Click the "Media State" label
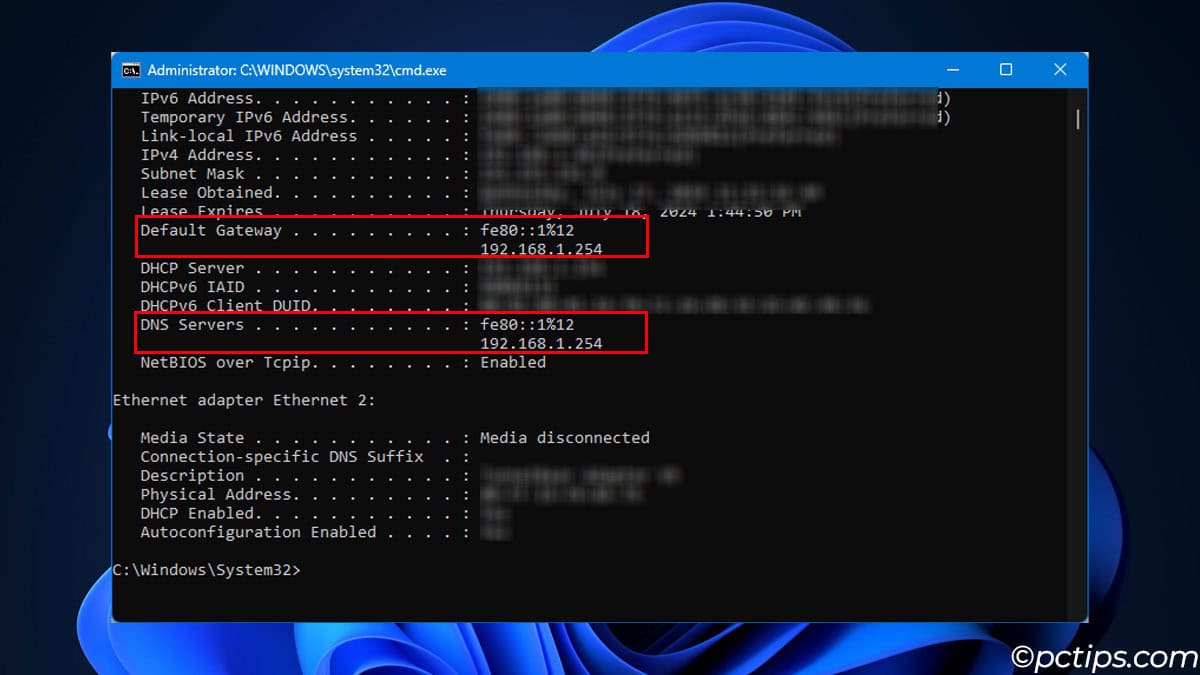The width and height of the screenshot is (1200, 675). pyautogui.click(x=192, y=438)
